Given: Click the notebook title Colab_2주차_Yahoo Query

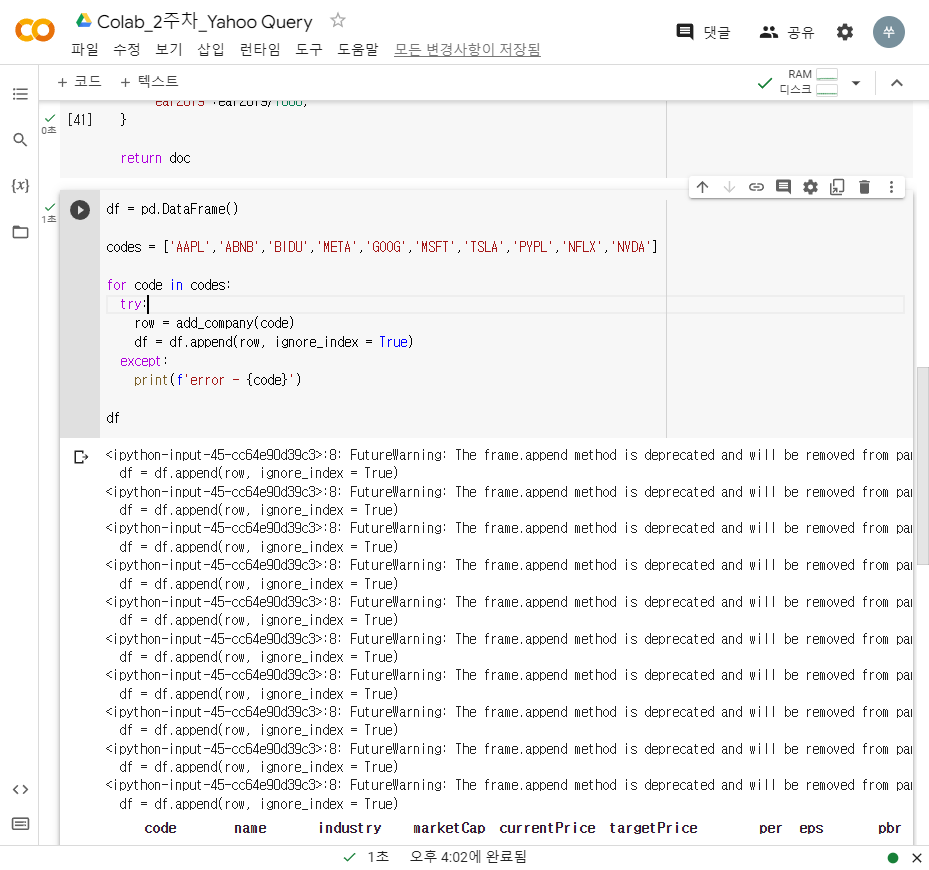Looking at the screenshot, I should pos(204,22).
